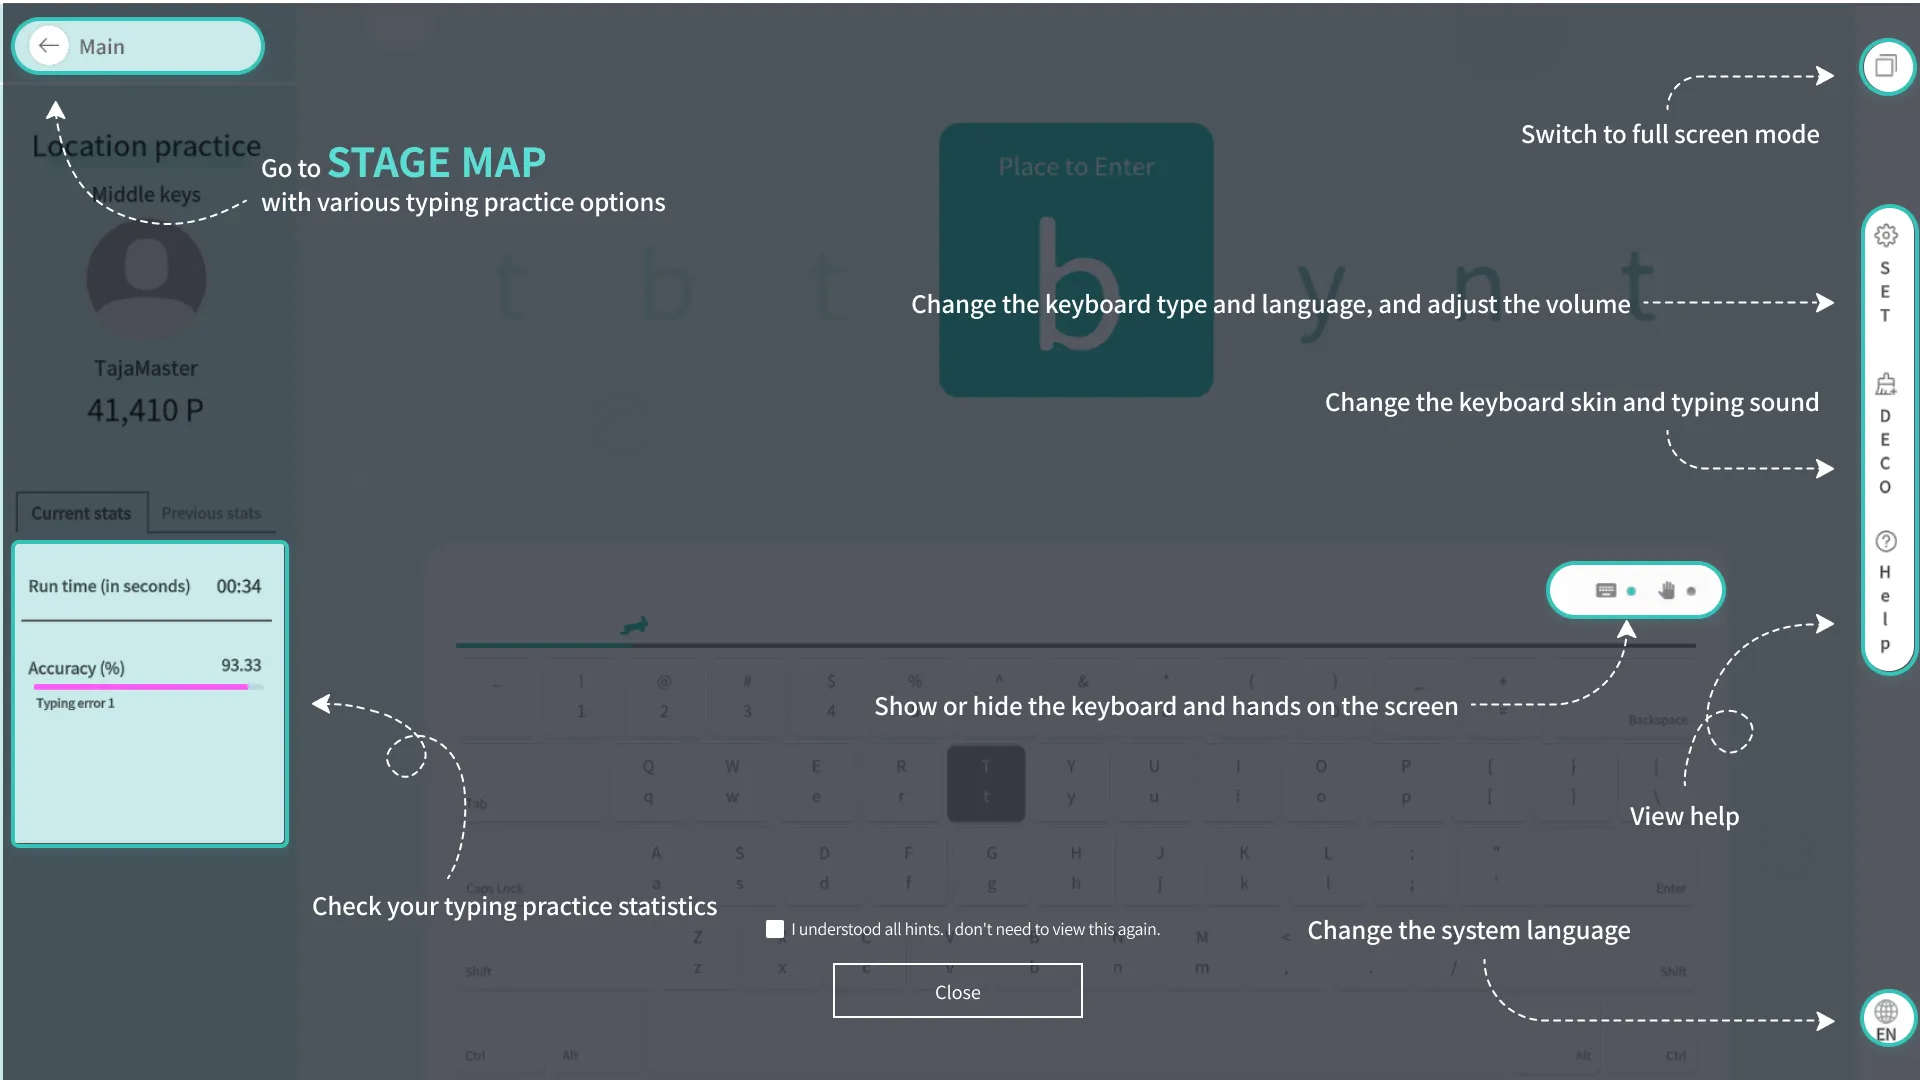Open SET settings gear icon
Image resolution: width=1920 pixels, height=1080 pixels.
point(1886,235)
